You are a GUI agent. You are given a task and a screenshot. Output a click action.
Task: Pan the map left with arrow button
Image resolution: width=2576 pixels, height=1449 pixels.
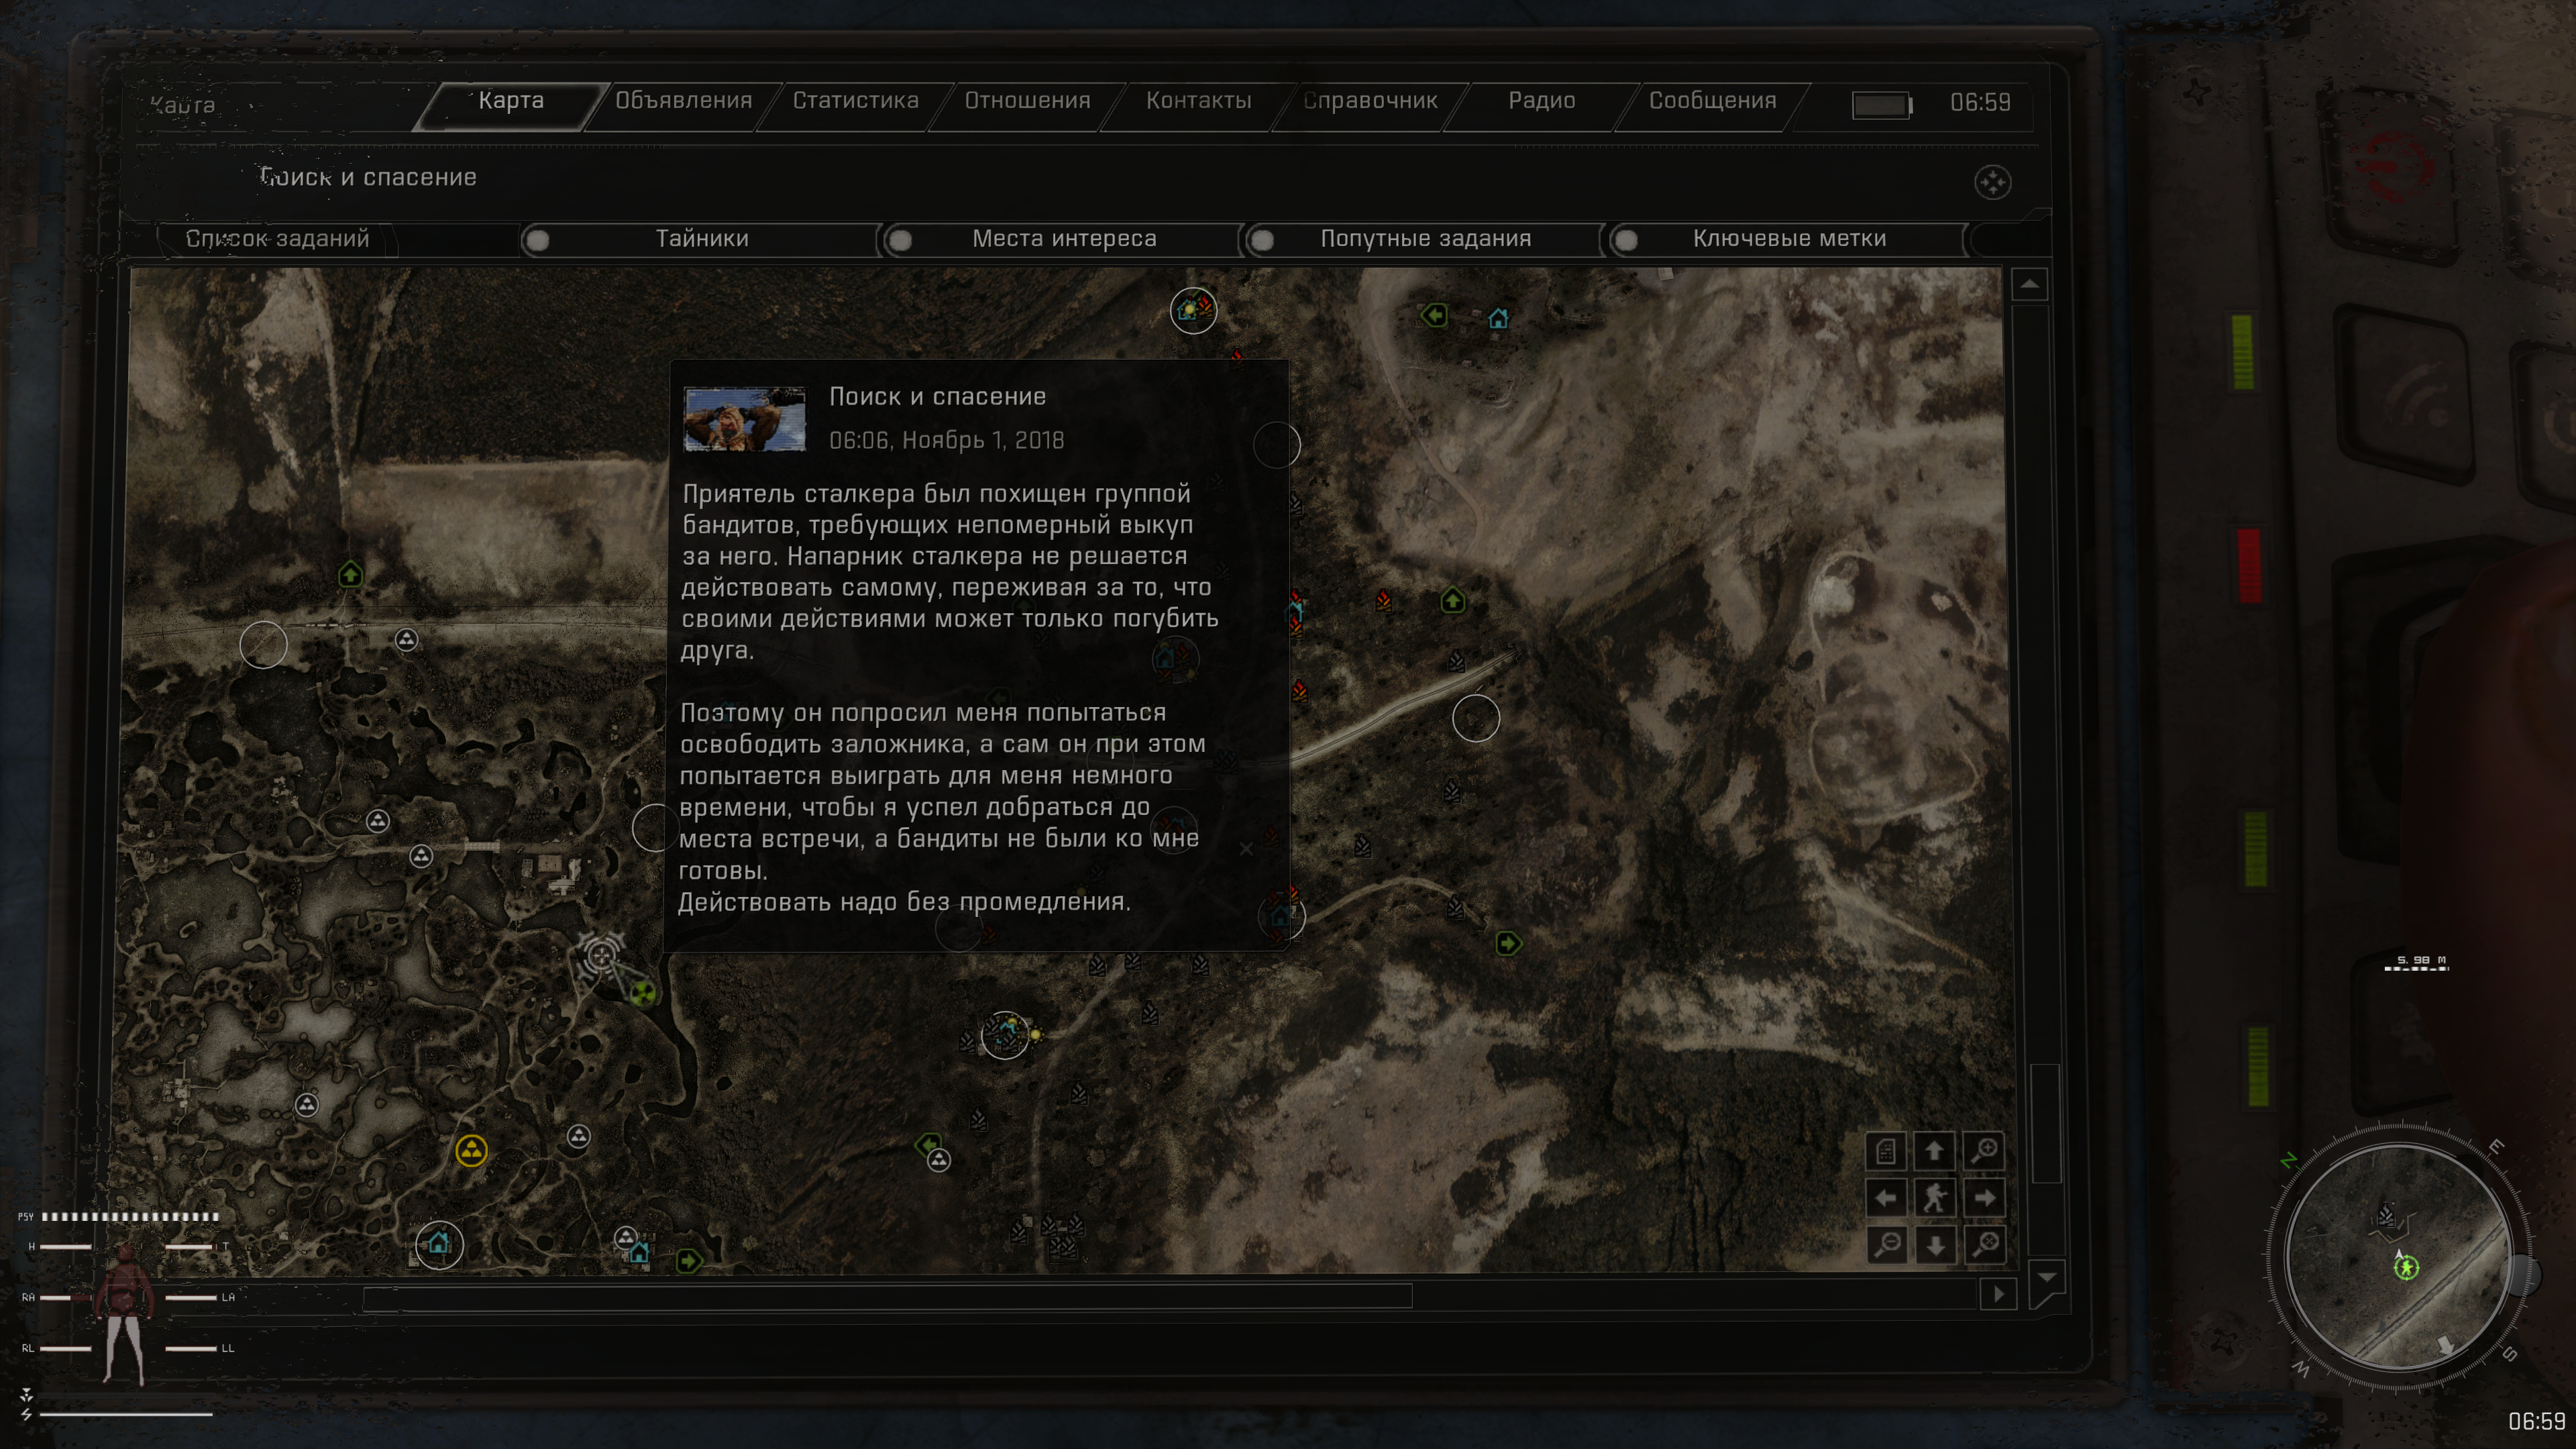coord(1887,1197)
